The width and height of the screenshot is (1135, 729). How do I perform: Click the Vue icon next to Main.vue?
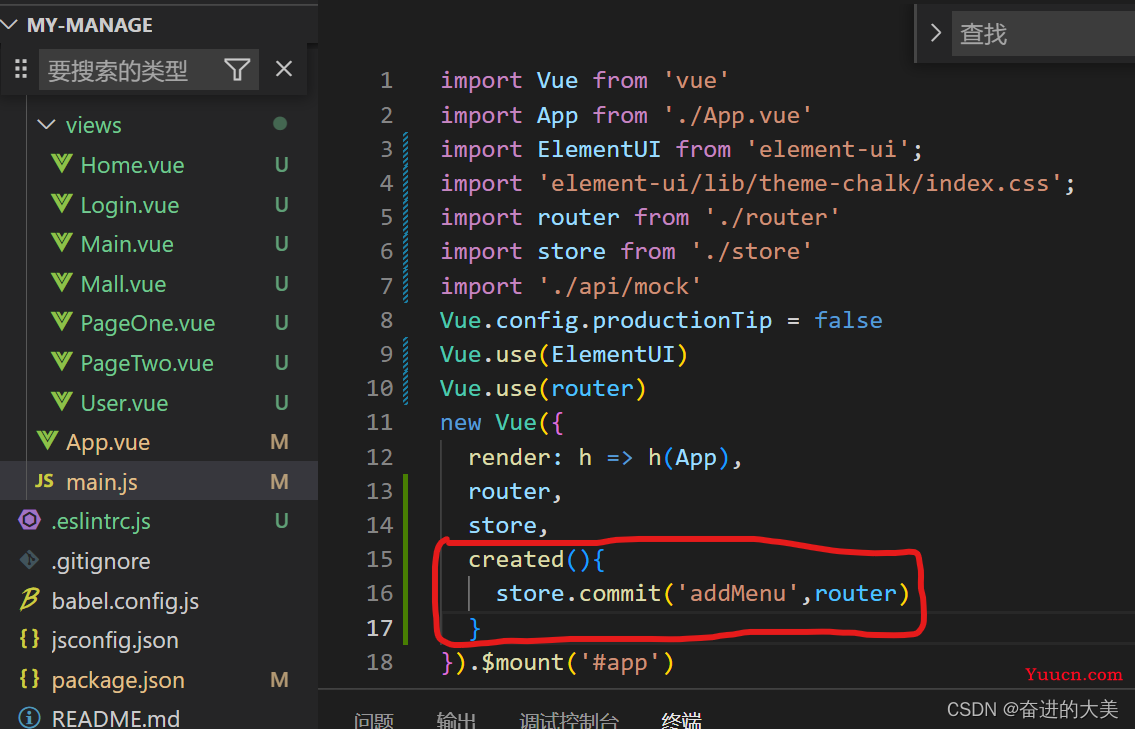[x=62, y=243]
